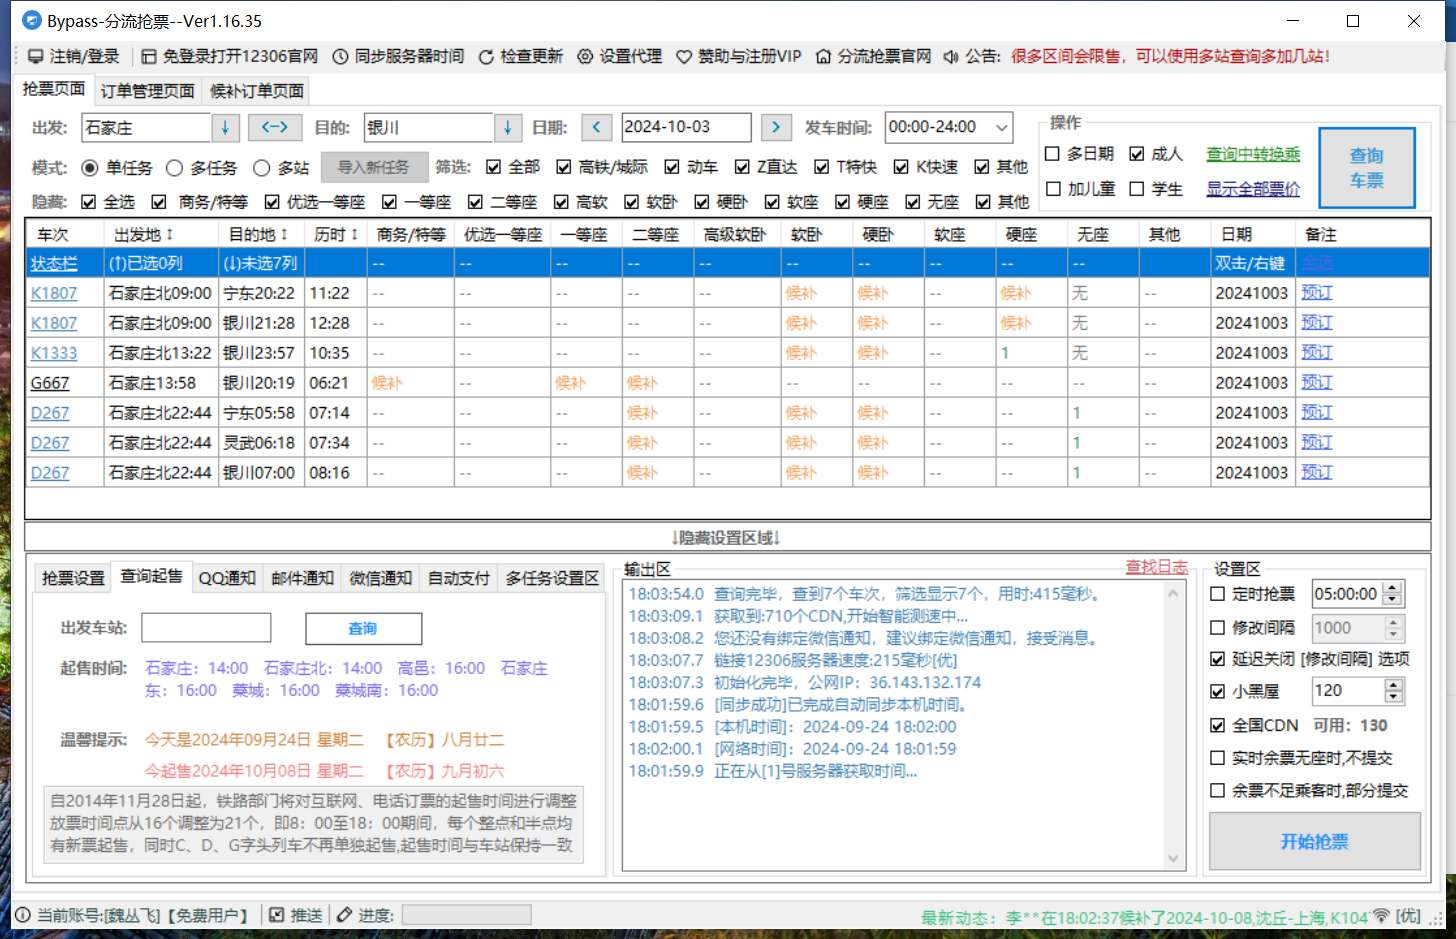Click 预订 link for train K1333
Screen dimensions: 1456x939
point(1317,352)
